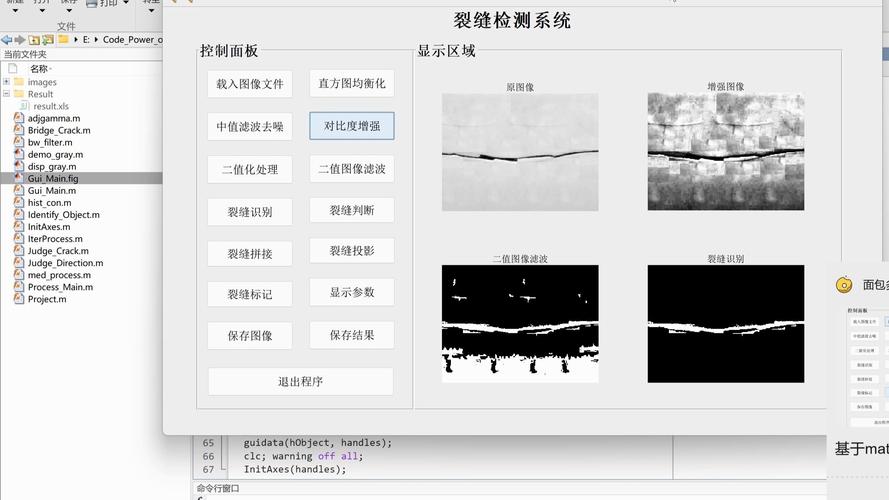
Task: Click 裂缝判断 button
Action: pyautogui.click(x=352, y=210)
